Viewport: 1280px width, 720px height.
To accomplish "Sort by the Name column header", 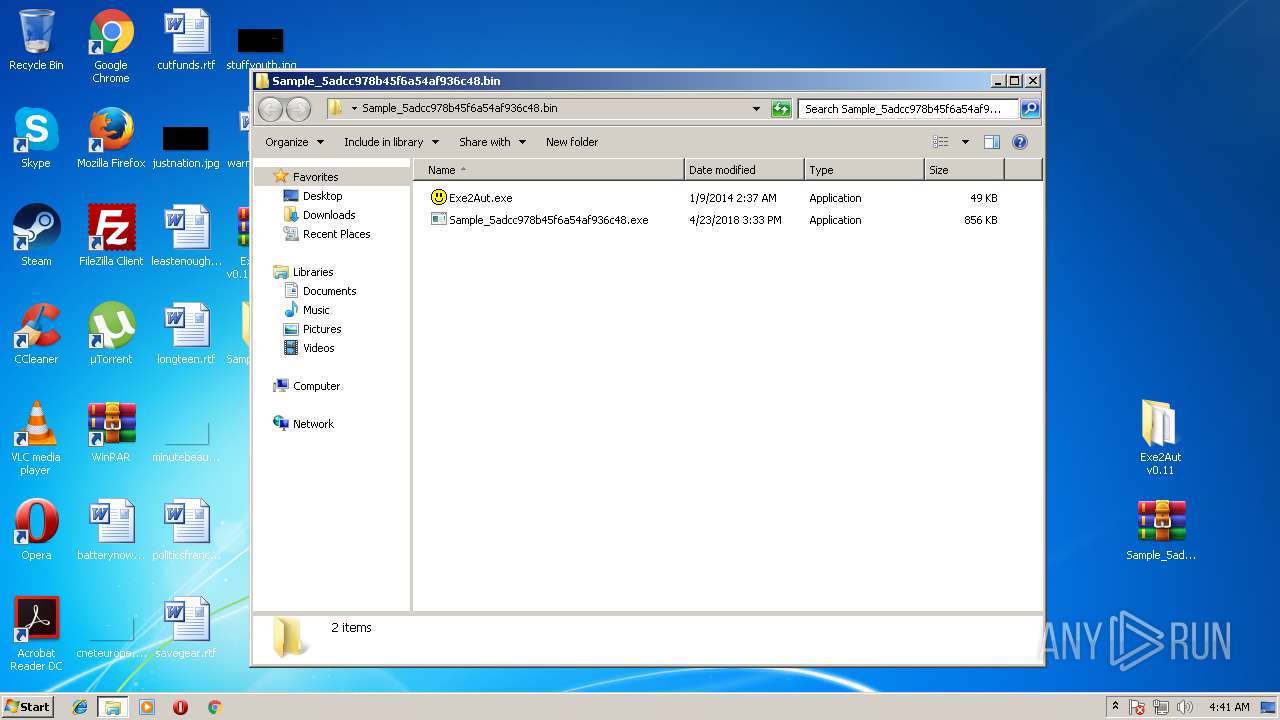I will click(x=549, y=170).
